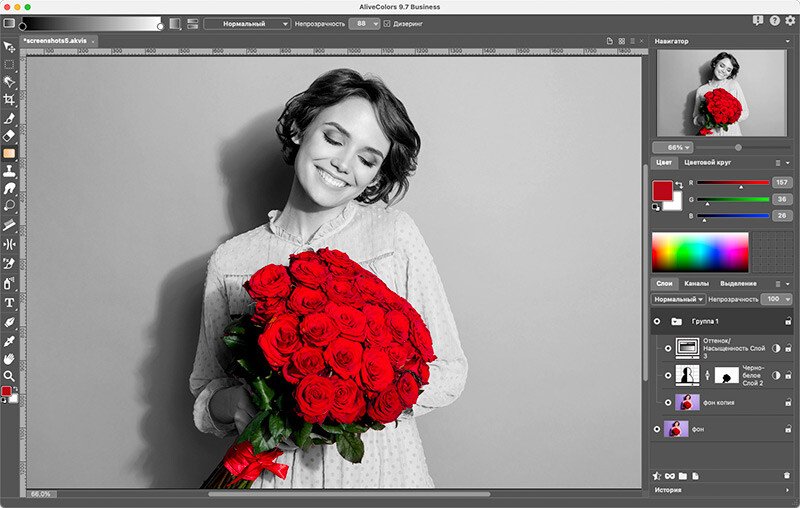Screen dimensions: 800x508
Task: Toggle the Дизеринг checkbox
Action: click(388, 23)
